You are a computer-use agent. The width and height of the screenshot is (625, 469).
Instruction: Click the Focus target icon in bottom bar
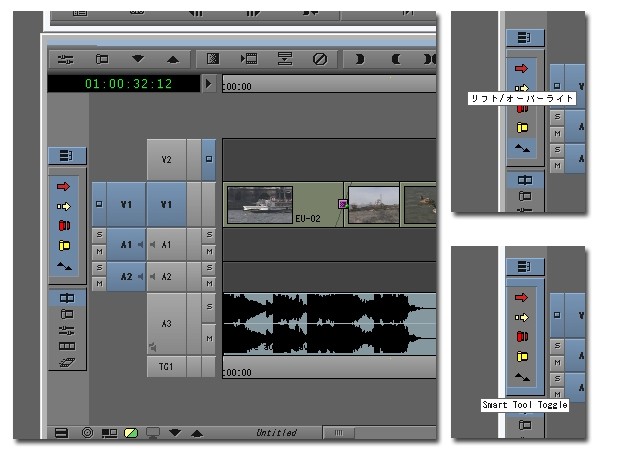point(87,433)
